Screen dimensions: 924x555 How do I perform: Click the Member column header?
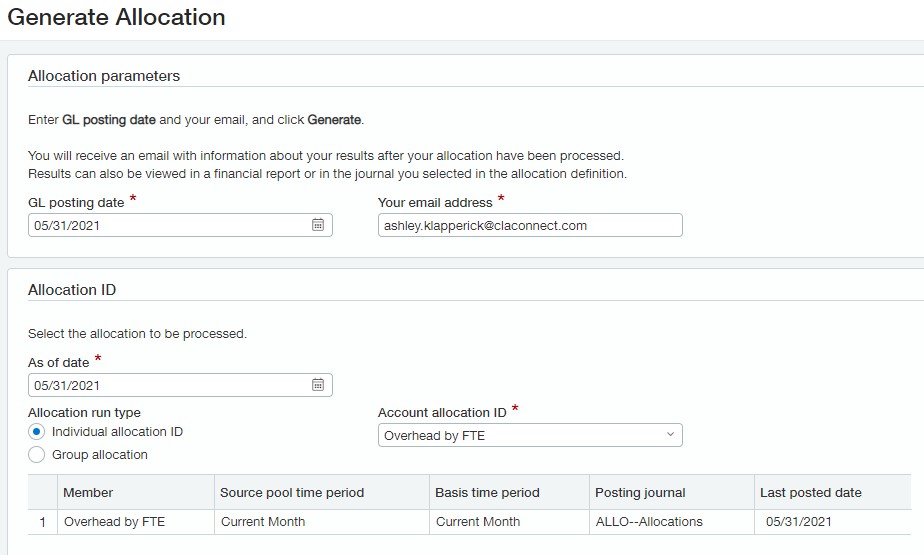point(88,492)
